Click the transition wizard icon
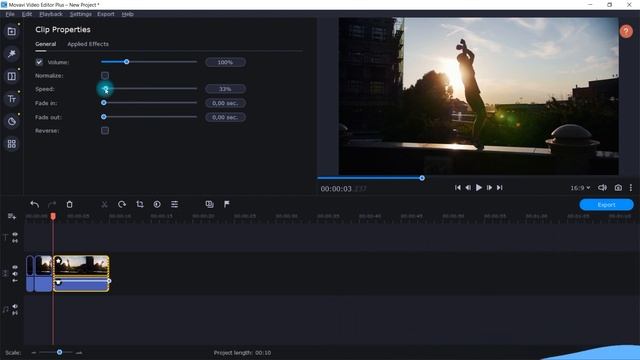The width and height of the screenshot is (640, 360). coord(209,204)
